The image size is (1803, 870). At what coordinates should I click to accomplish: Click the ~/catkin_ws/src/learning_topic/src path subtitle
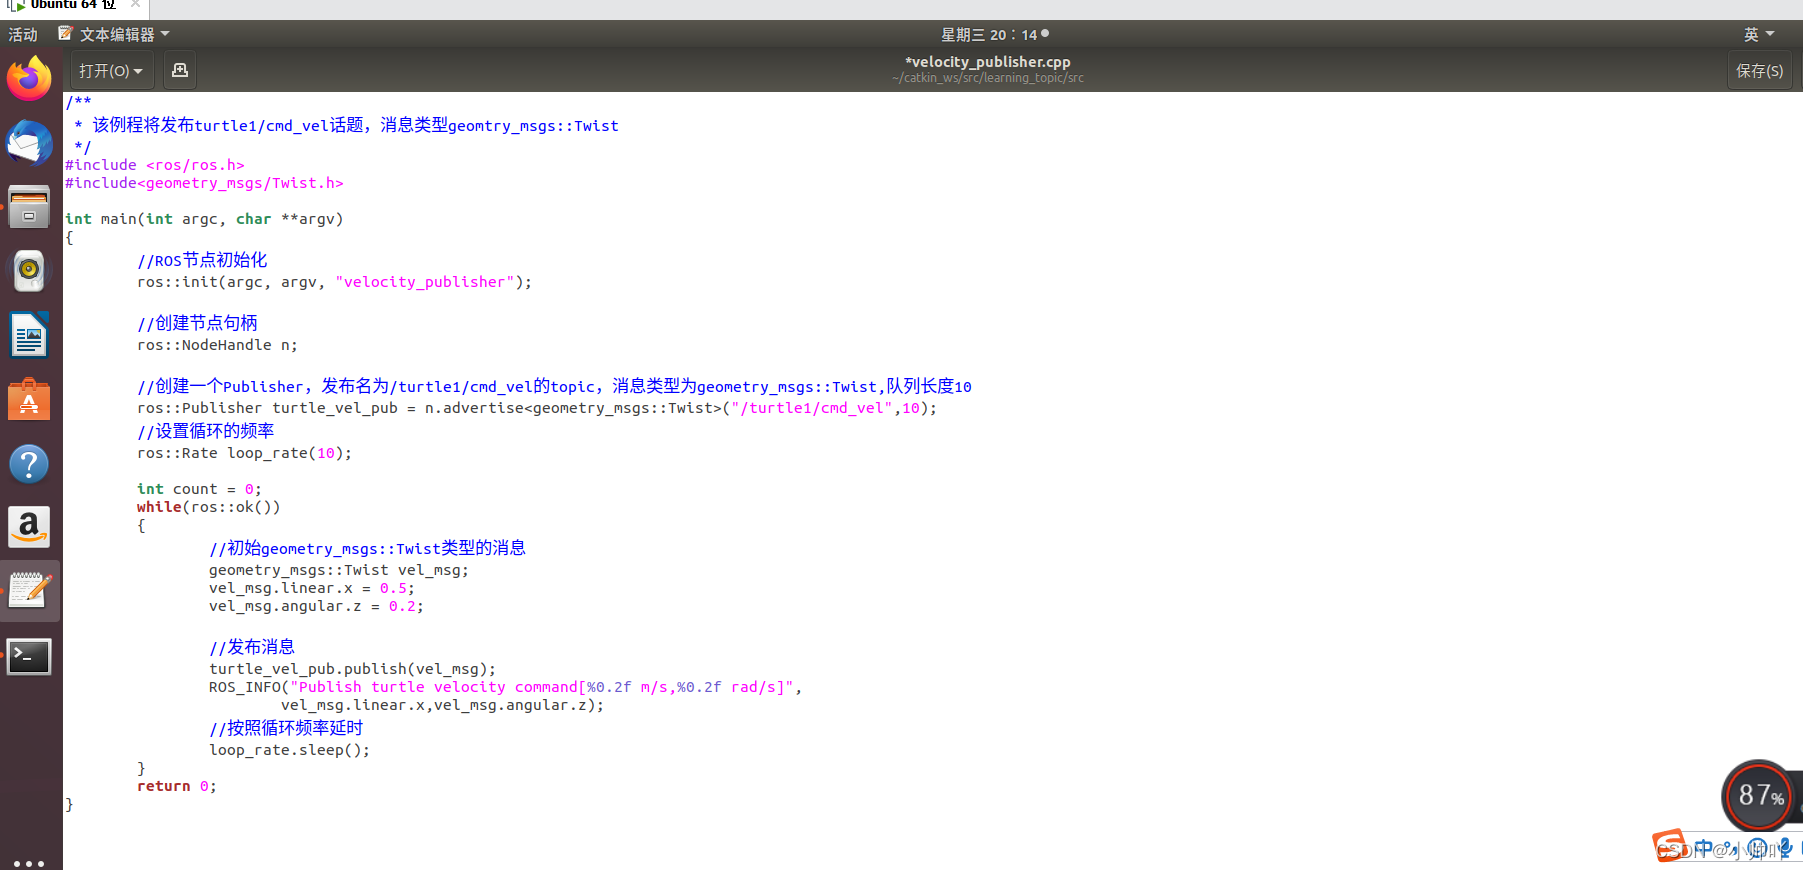988,78
